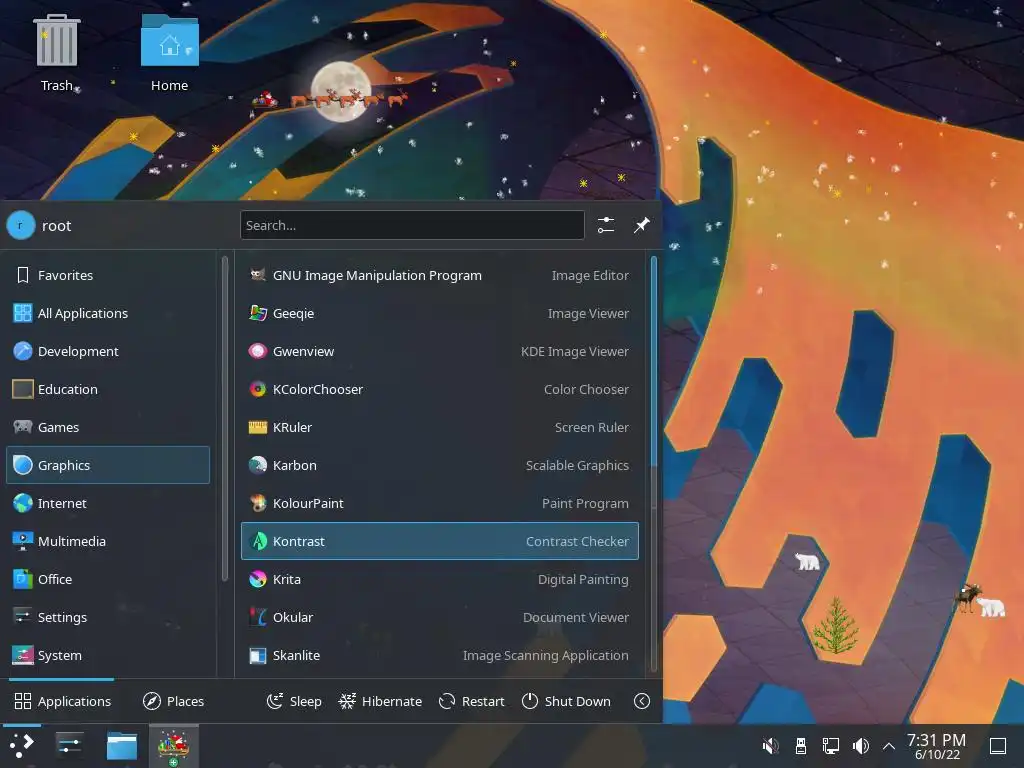Click the root user avatar
This screenshot has width=1024, height=768.
pyautogui.click(x=21, y=225)
